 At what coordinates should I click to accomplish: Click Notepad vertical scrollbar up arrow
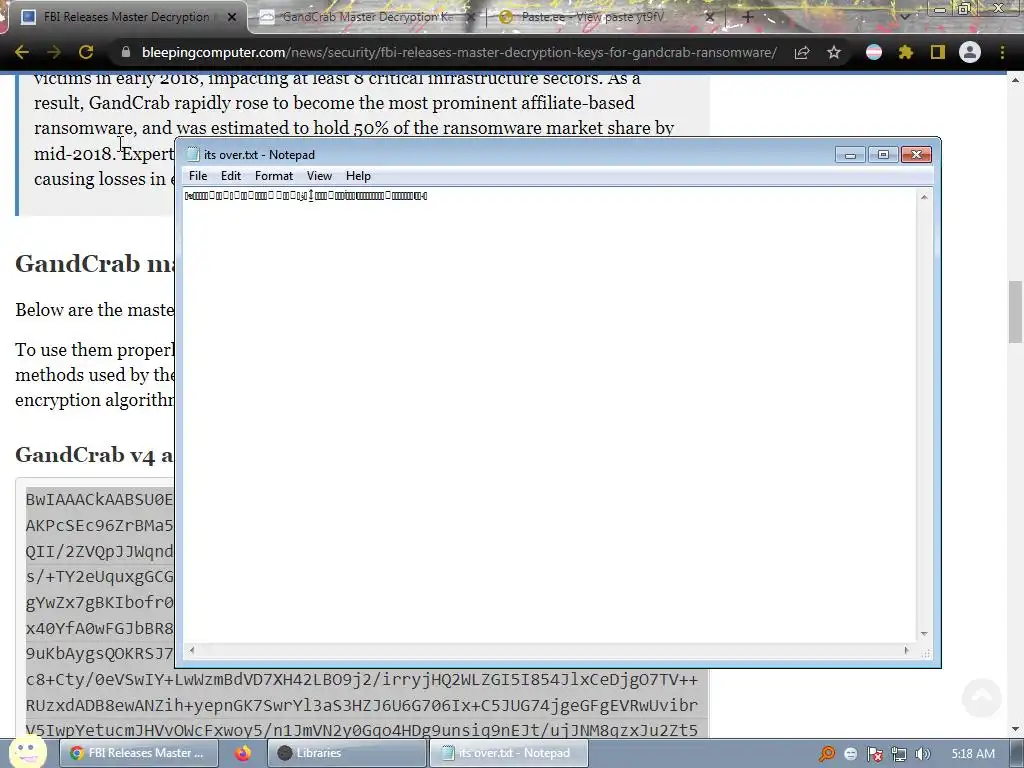pos(924,197)
